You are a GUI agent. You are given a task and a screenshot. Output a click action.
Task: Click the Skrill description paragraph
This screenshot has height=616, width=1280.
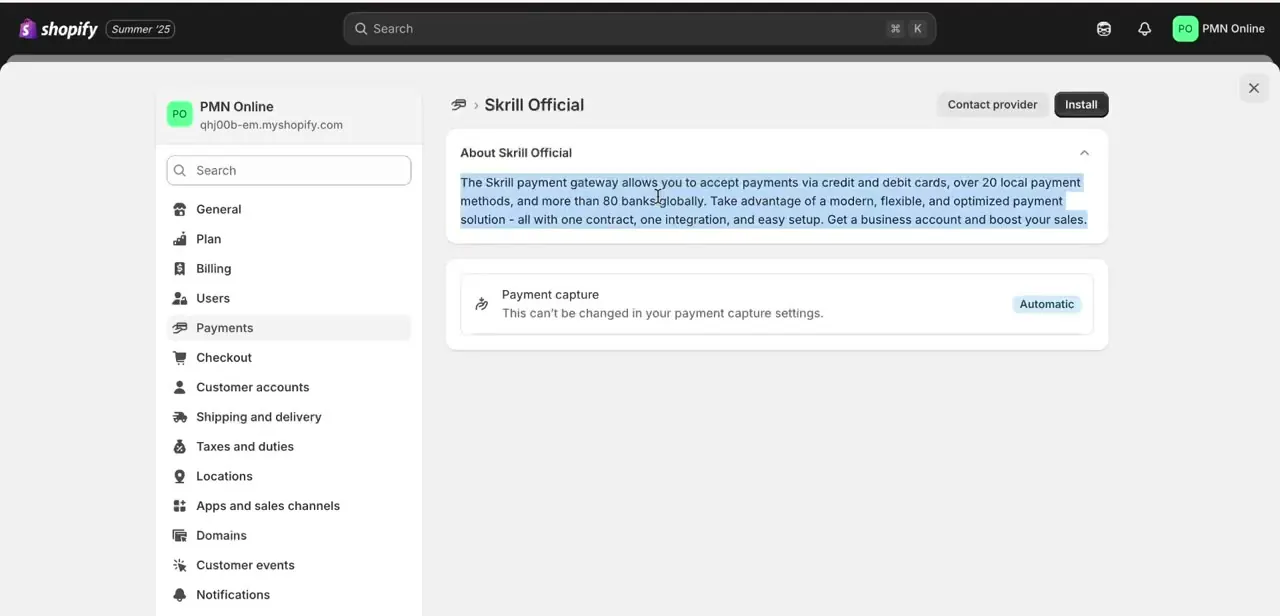click(774, 201)
